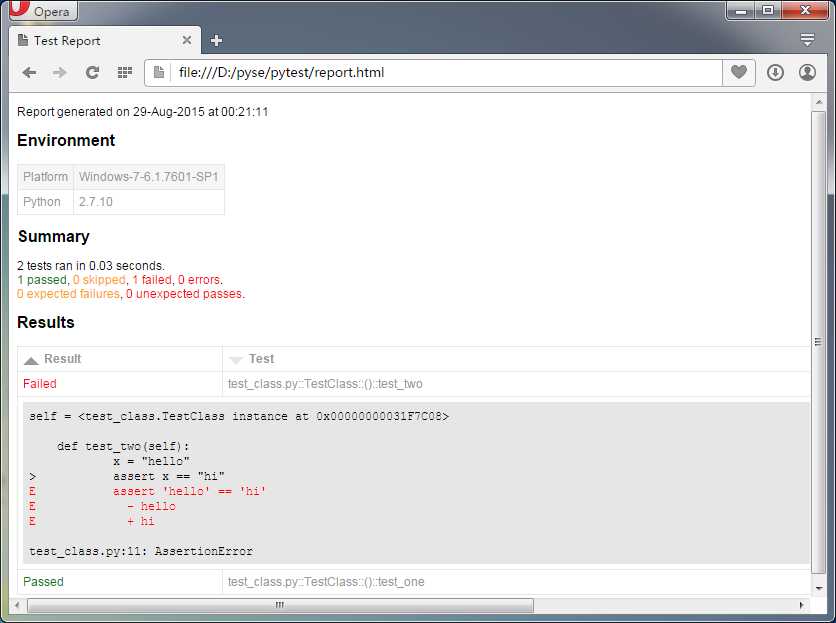Screen dimensions: 836x623
Task: Click the Summary heading
Action: click(54, 236)
